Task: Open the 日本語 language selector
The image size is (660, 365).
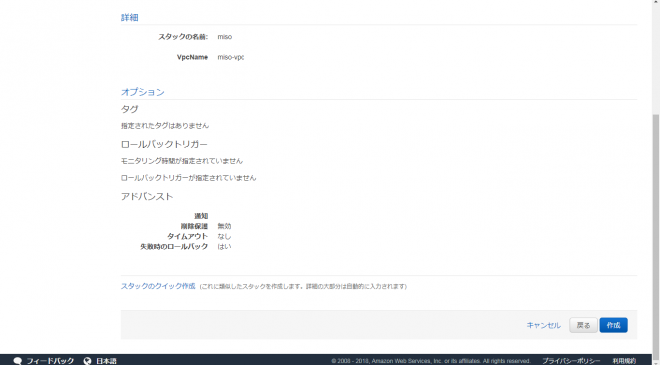Action: pos(106,361)
